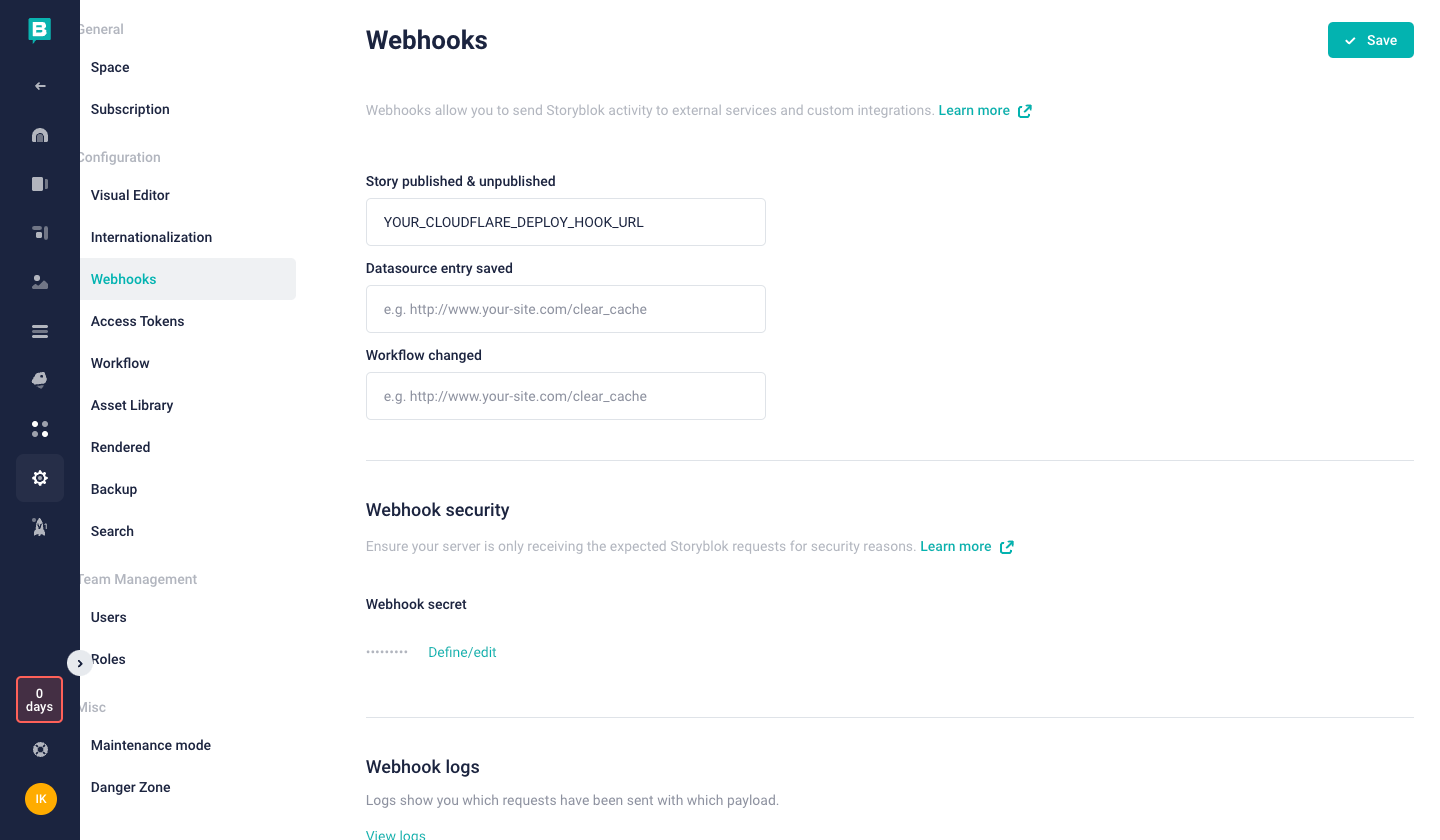Image resolution: width=1440 pixels, height=840 pixels.
Task: Click the Settings gear icon
Action: click(40, 478)
